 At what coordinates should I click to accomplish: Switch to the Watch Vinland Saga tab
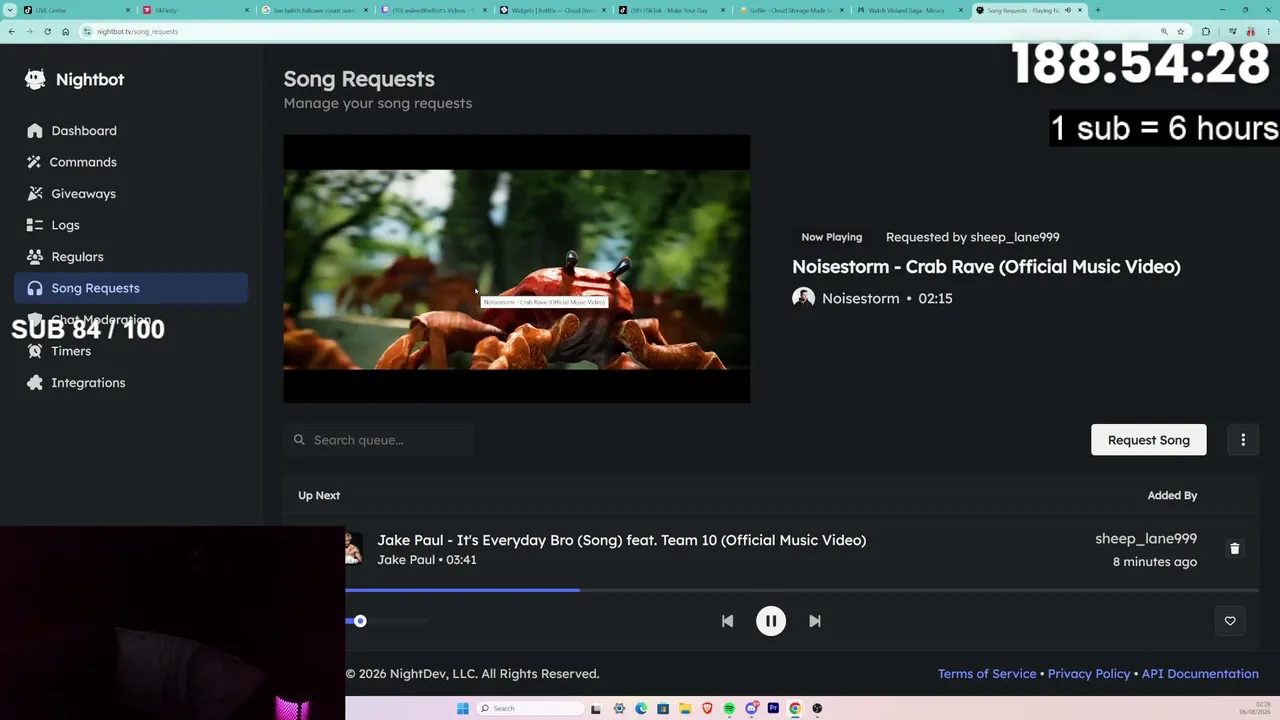910,10
